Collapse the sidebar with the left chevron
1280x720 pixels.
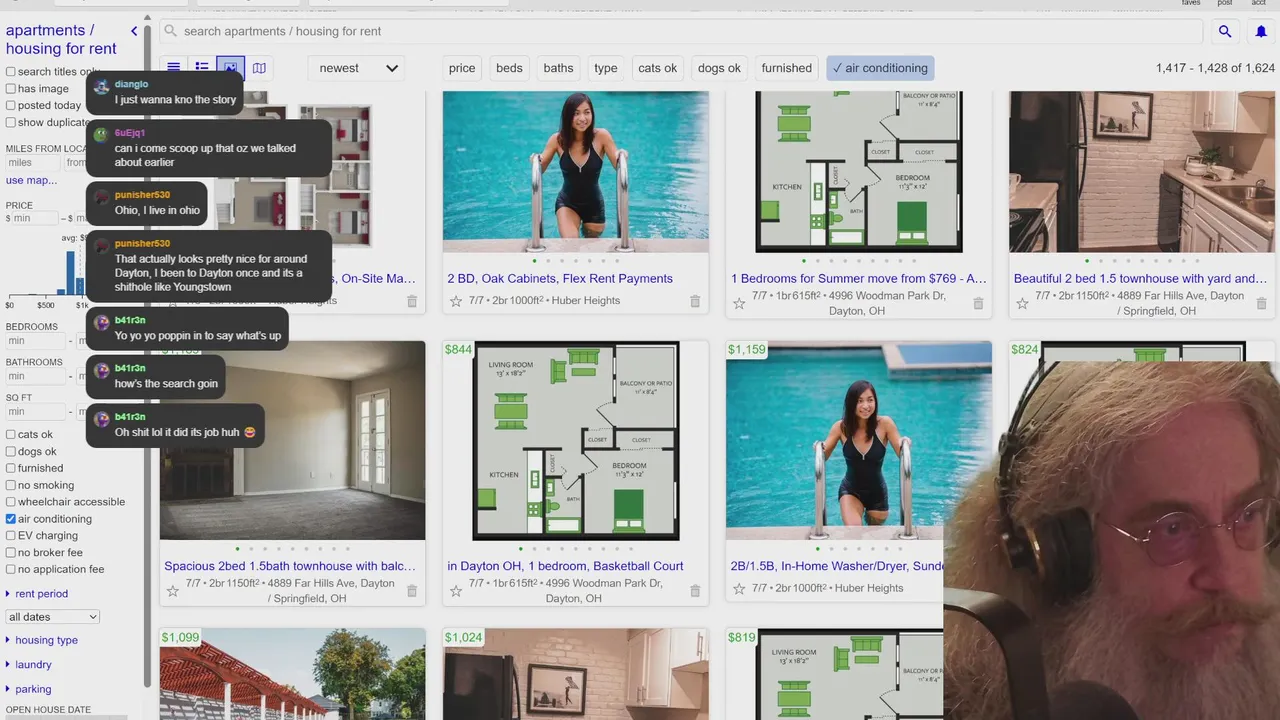[134, 31]
